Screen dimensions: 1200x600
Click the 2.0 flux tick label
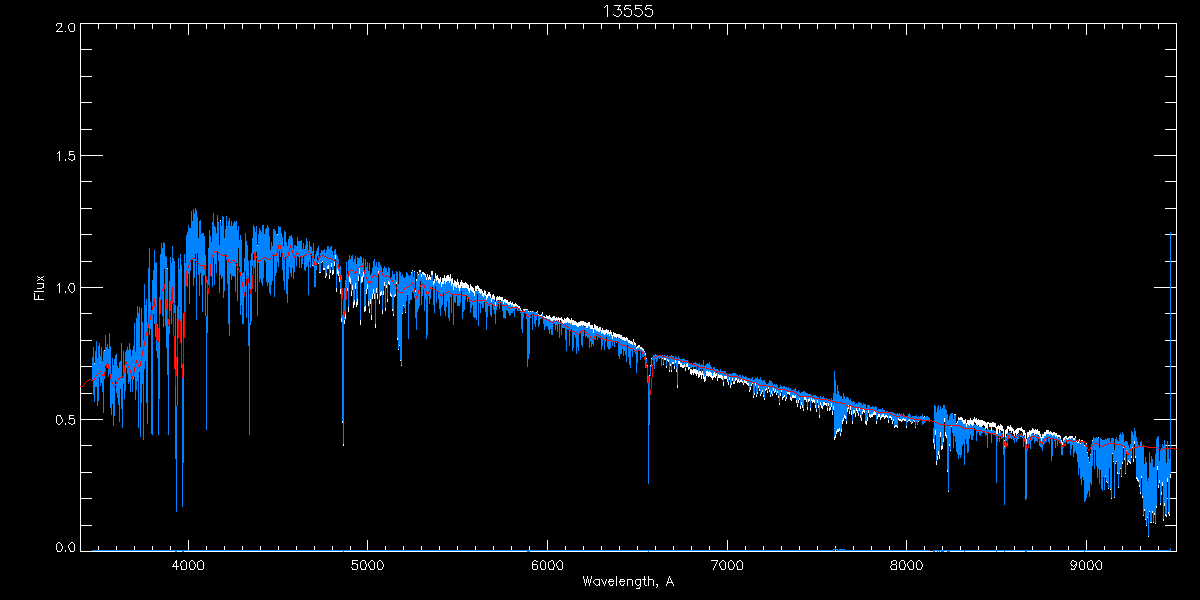[x=64, y=27]
